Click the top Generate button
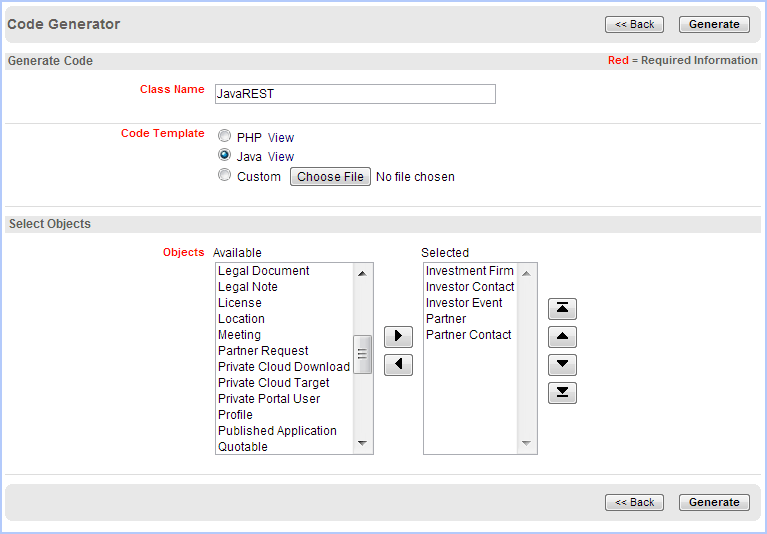Viewport: 767px width, 534px height. (714, 24)
